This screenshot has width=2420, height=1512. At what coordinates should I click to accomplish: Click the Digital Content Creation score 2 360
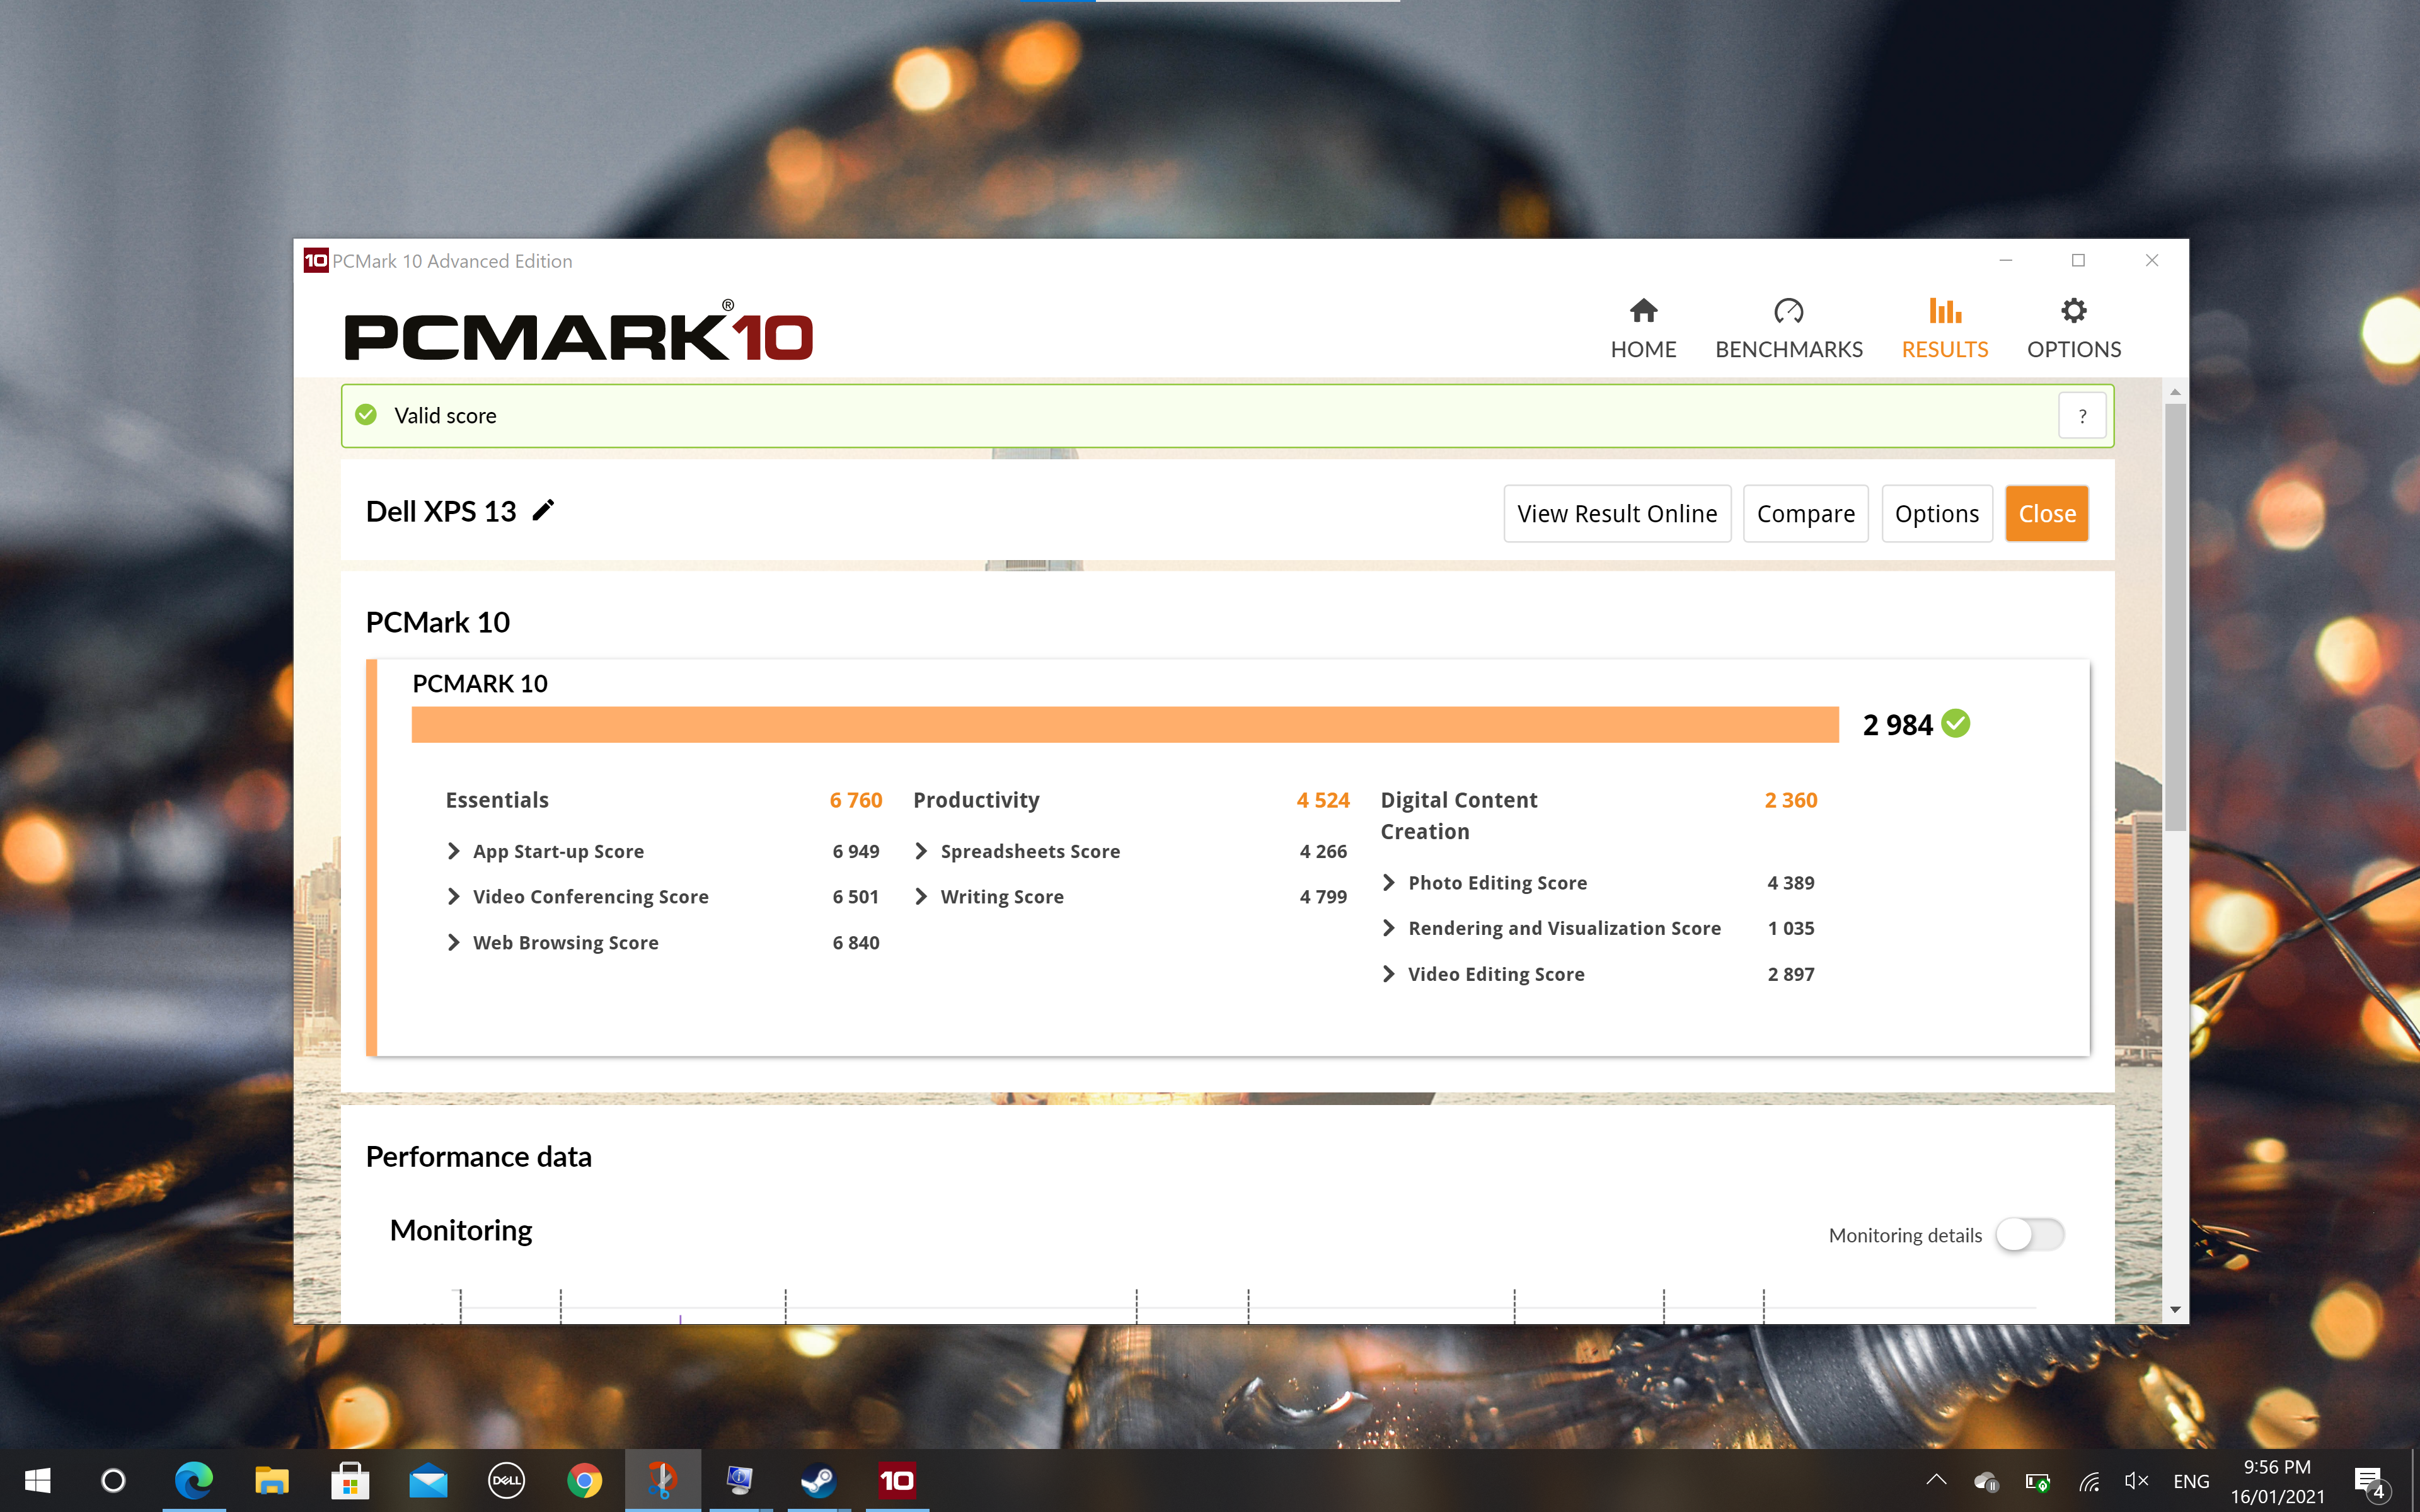click(1791, 800)
